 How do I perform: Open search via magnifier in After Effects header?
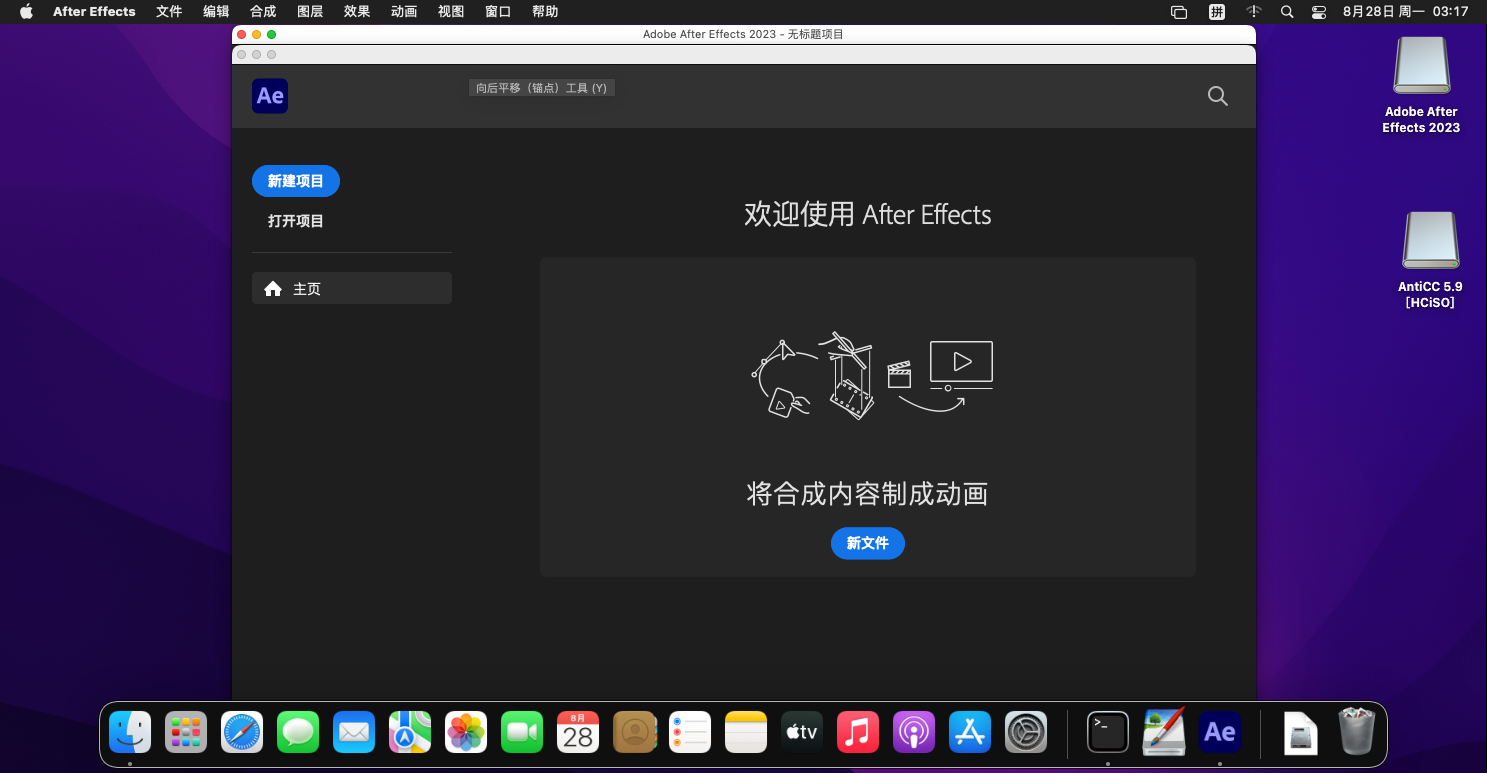pyautogui.click(x=1217, y=96)
